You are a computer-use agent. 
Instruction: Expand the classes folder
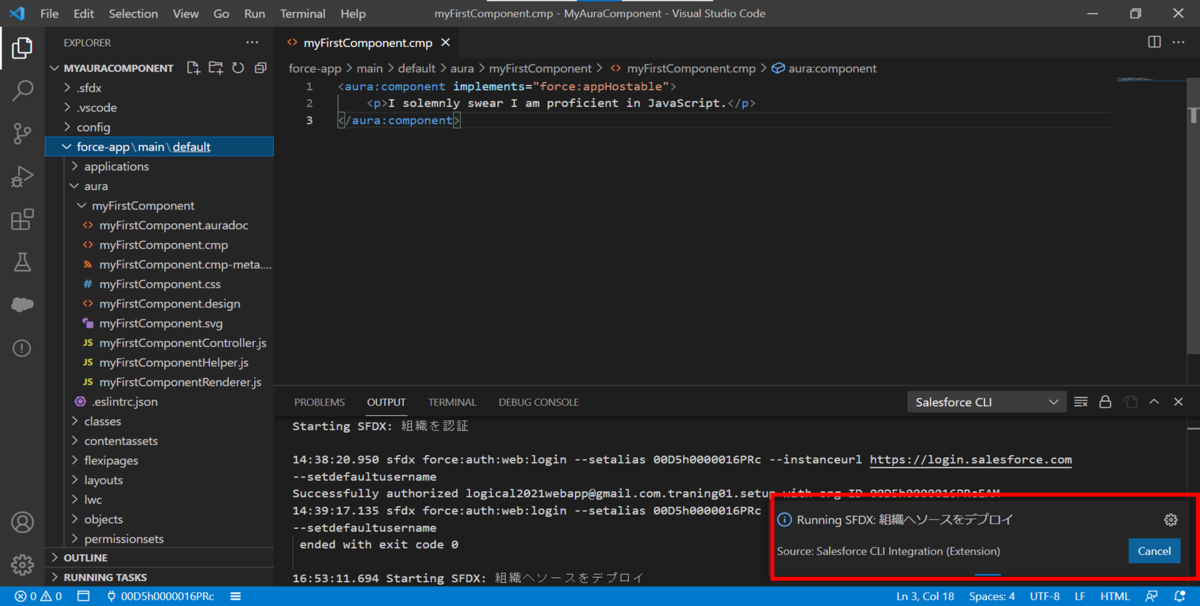point(160,421)
